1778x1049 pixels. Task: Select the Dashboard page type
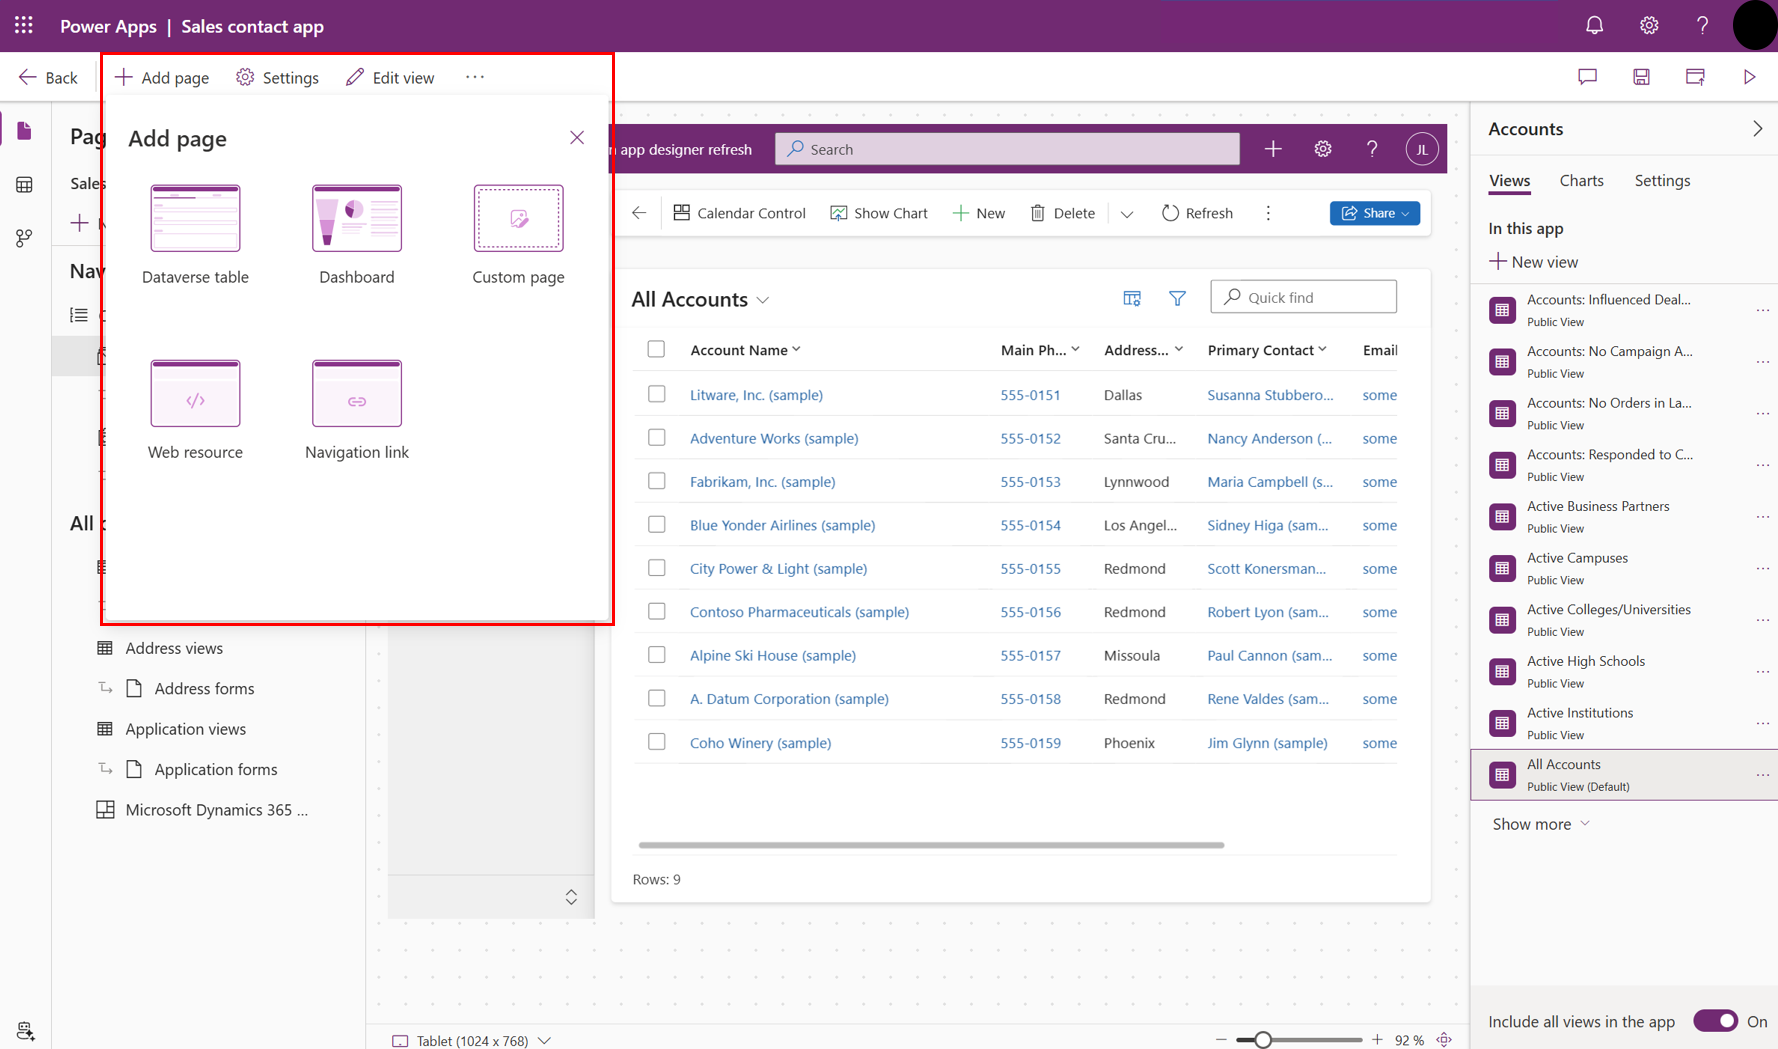click(x=356, y=228)
